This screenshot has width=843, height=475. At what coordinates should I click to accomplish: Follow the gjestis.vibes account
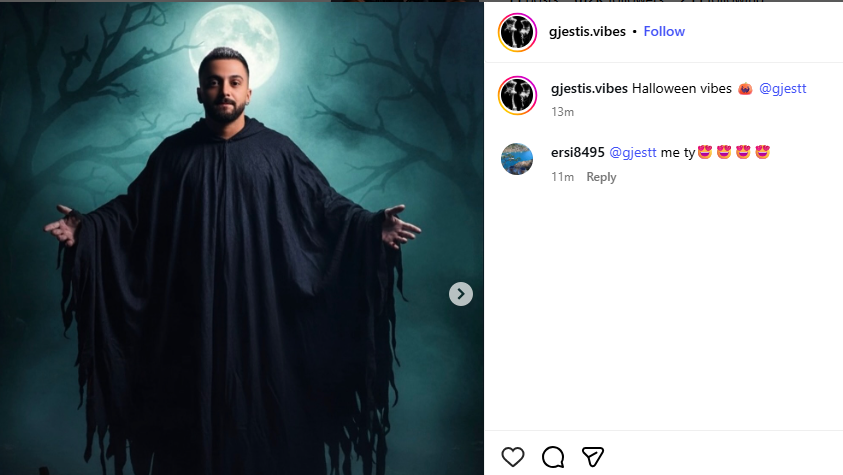click(x=664, y=32)
